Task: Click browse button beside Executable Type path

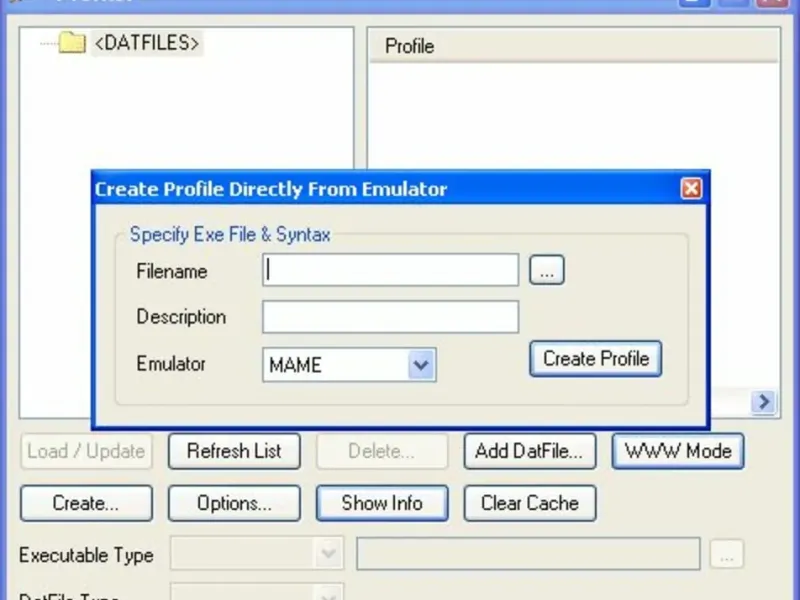Action: (727, 554)
